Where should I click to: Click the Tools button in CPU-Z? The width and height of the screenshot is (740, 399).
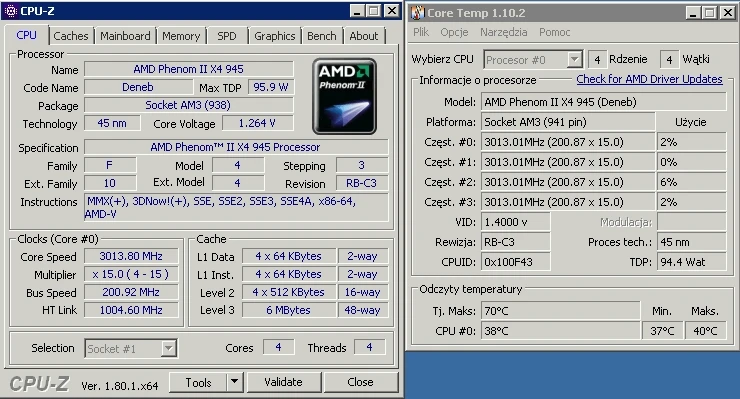(198, 382)
